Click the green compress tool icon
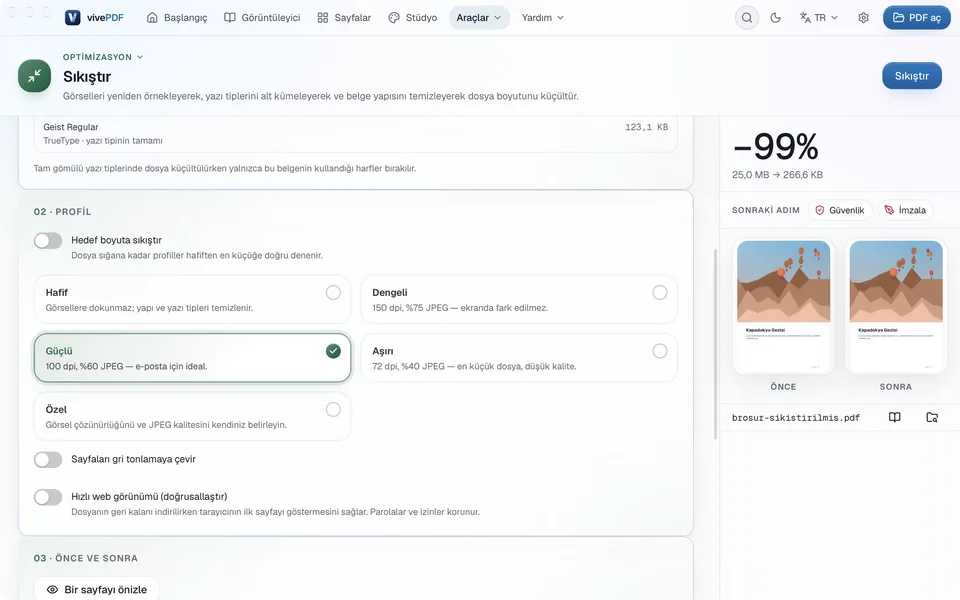The width and height of the screenshot is (960, 600). point(34,76)
